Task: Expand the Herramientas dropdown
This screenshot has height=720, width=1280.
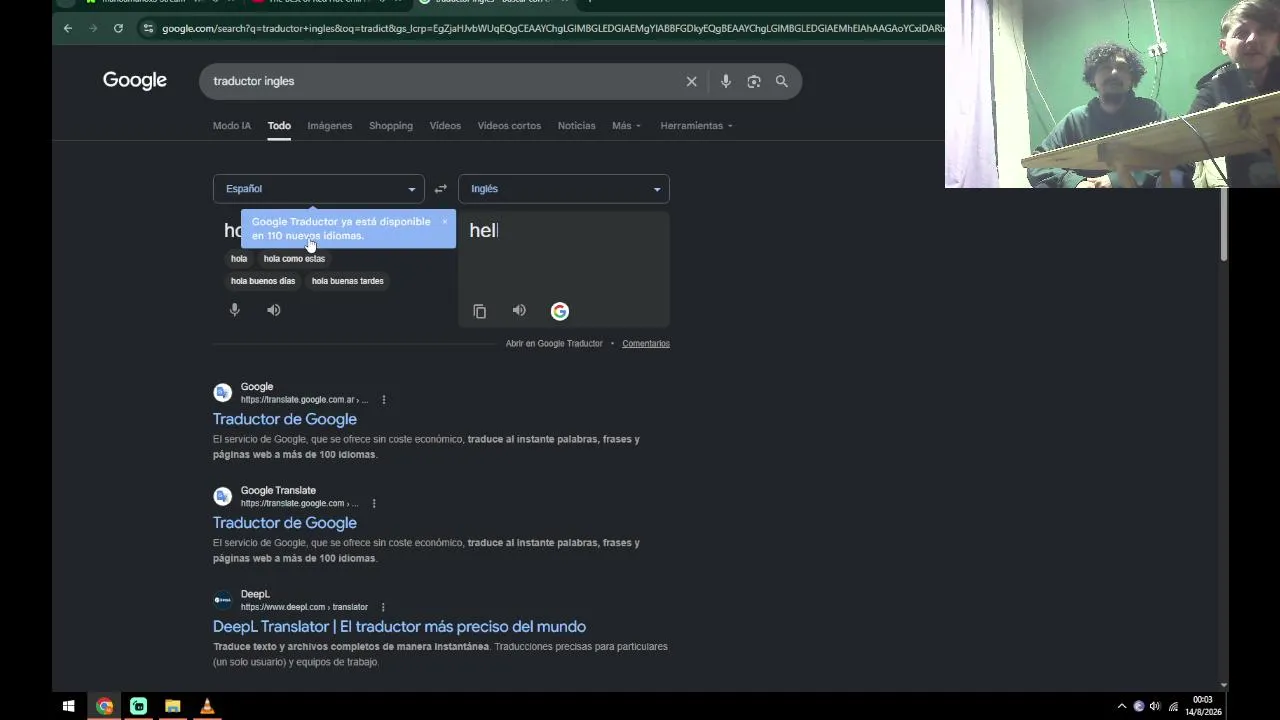Action: click(697, 126)
